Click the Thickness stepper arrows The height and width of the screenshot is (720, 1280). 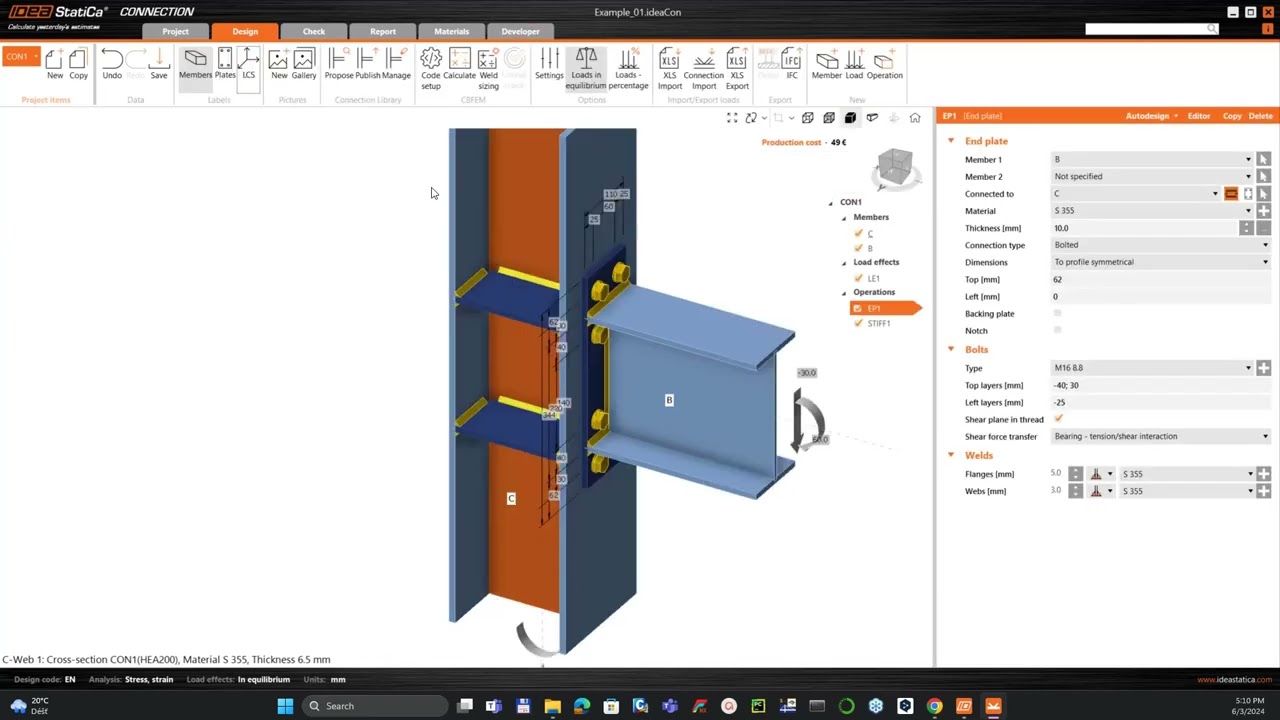1246,228
